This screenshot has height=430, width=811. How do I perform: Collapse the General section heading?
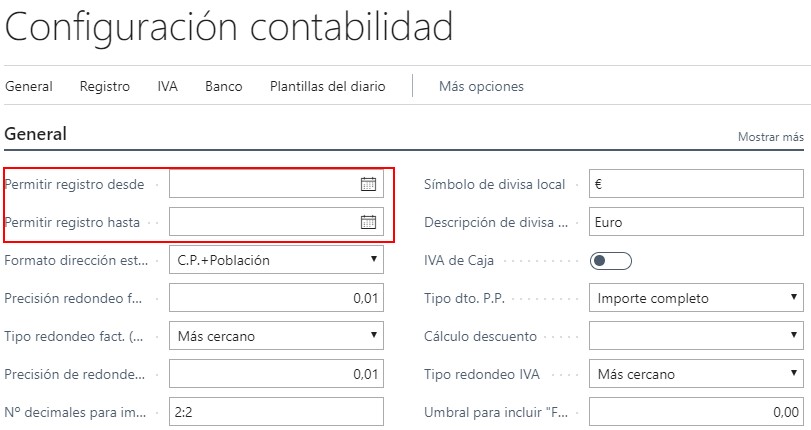click(36, 134)
